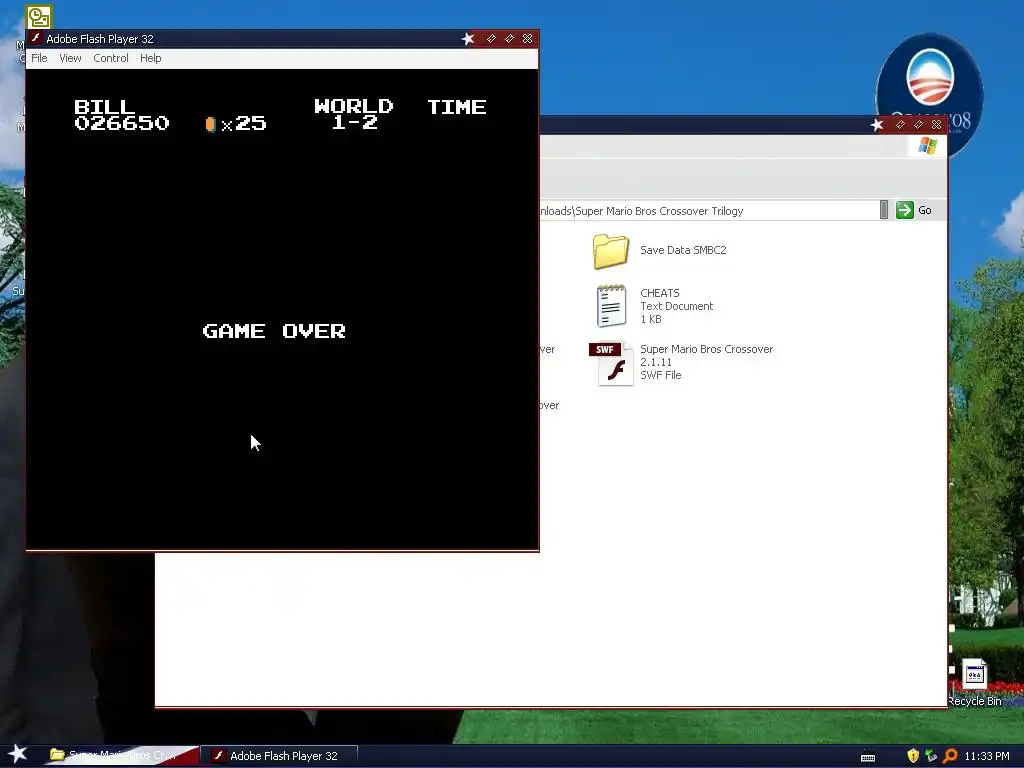Select the yellow clock desktop icon above Flash Player
The image size is (1024, 768).
point(39,16)
